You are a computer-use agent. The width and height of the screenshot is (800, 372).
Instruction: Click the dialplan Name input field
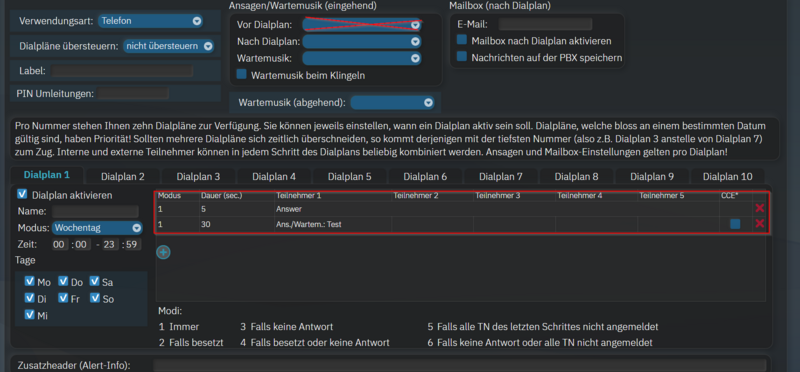(95, 211)
